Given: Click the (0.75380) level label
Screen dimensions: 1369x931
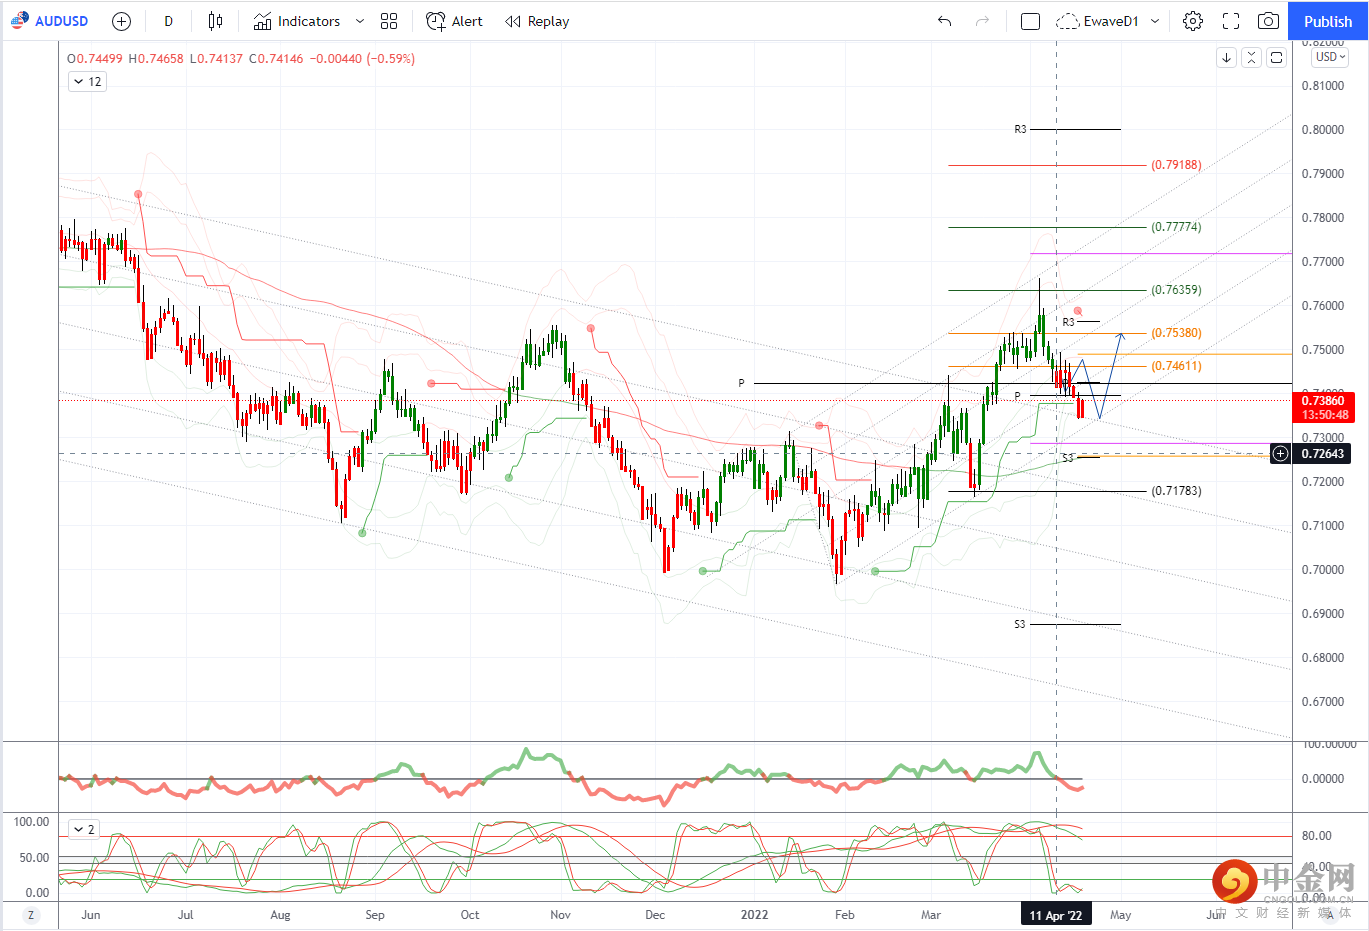Looking at the screenshot, I should click(x=1176, y=333).
